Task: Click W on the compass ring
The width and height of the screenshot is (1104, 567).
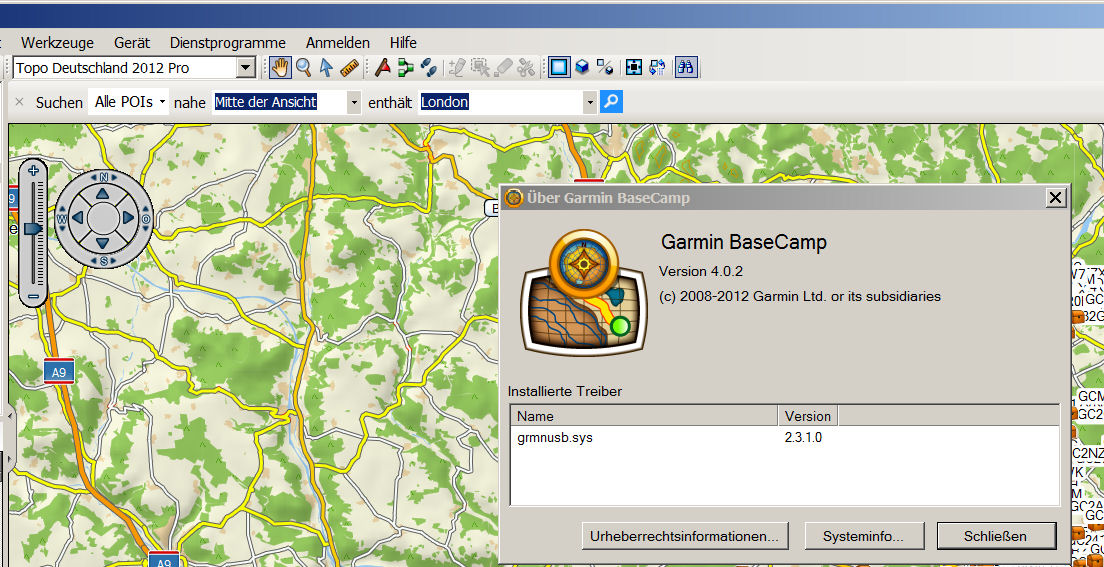Action: 61,219
